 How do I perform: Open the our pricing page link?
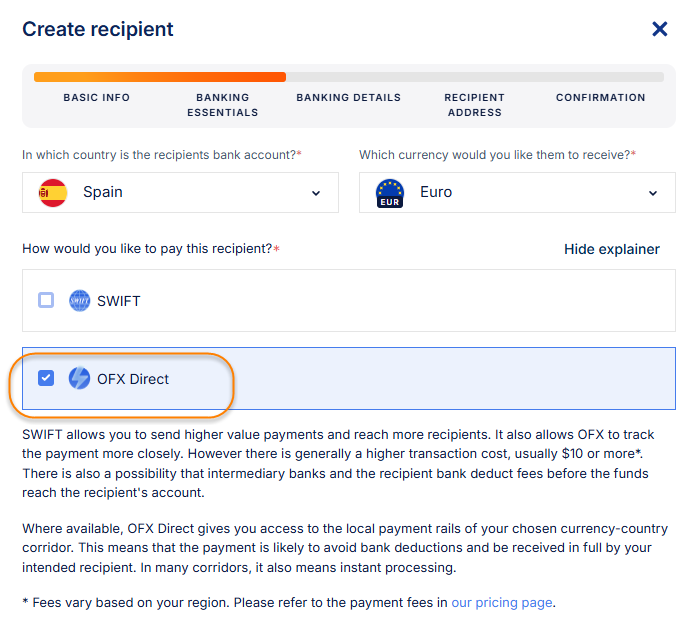[501, 602]
